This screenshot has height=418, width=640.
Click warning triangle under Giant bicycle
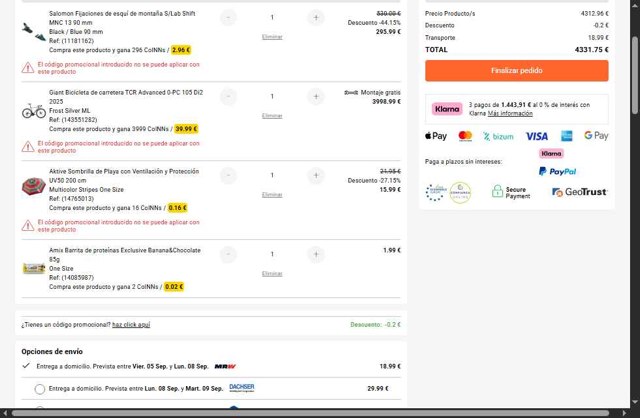(28, 147)
